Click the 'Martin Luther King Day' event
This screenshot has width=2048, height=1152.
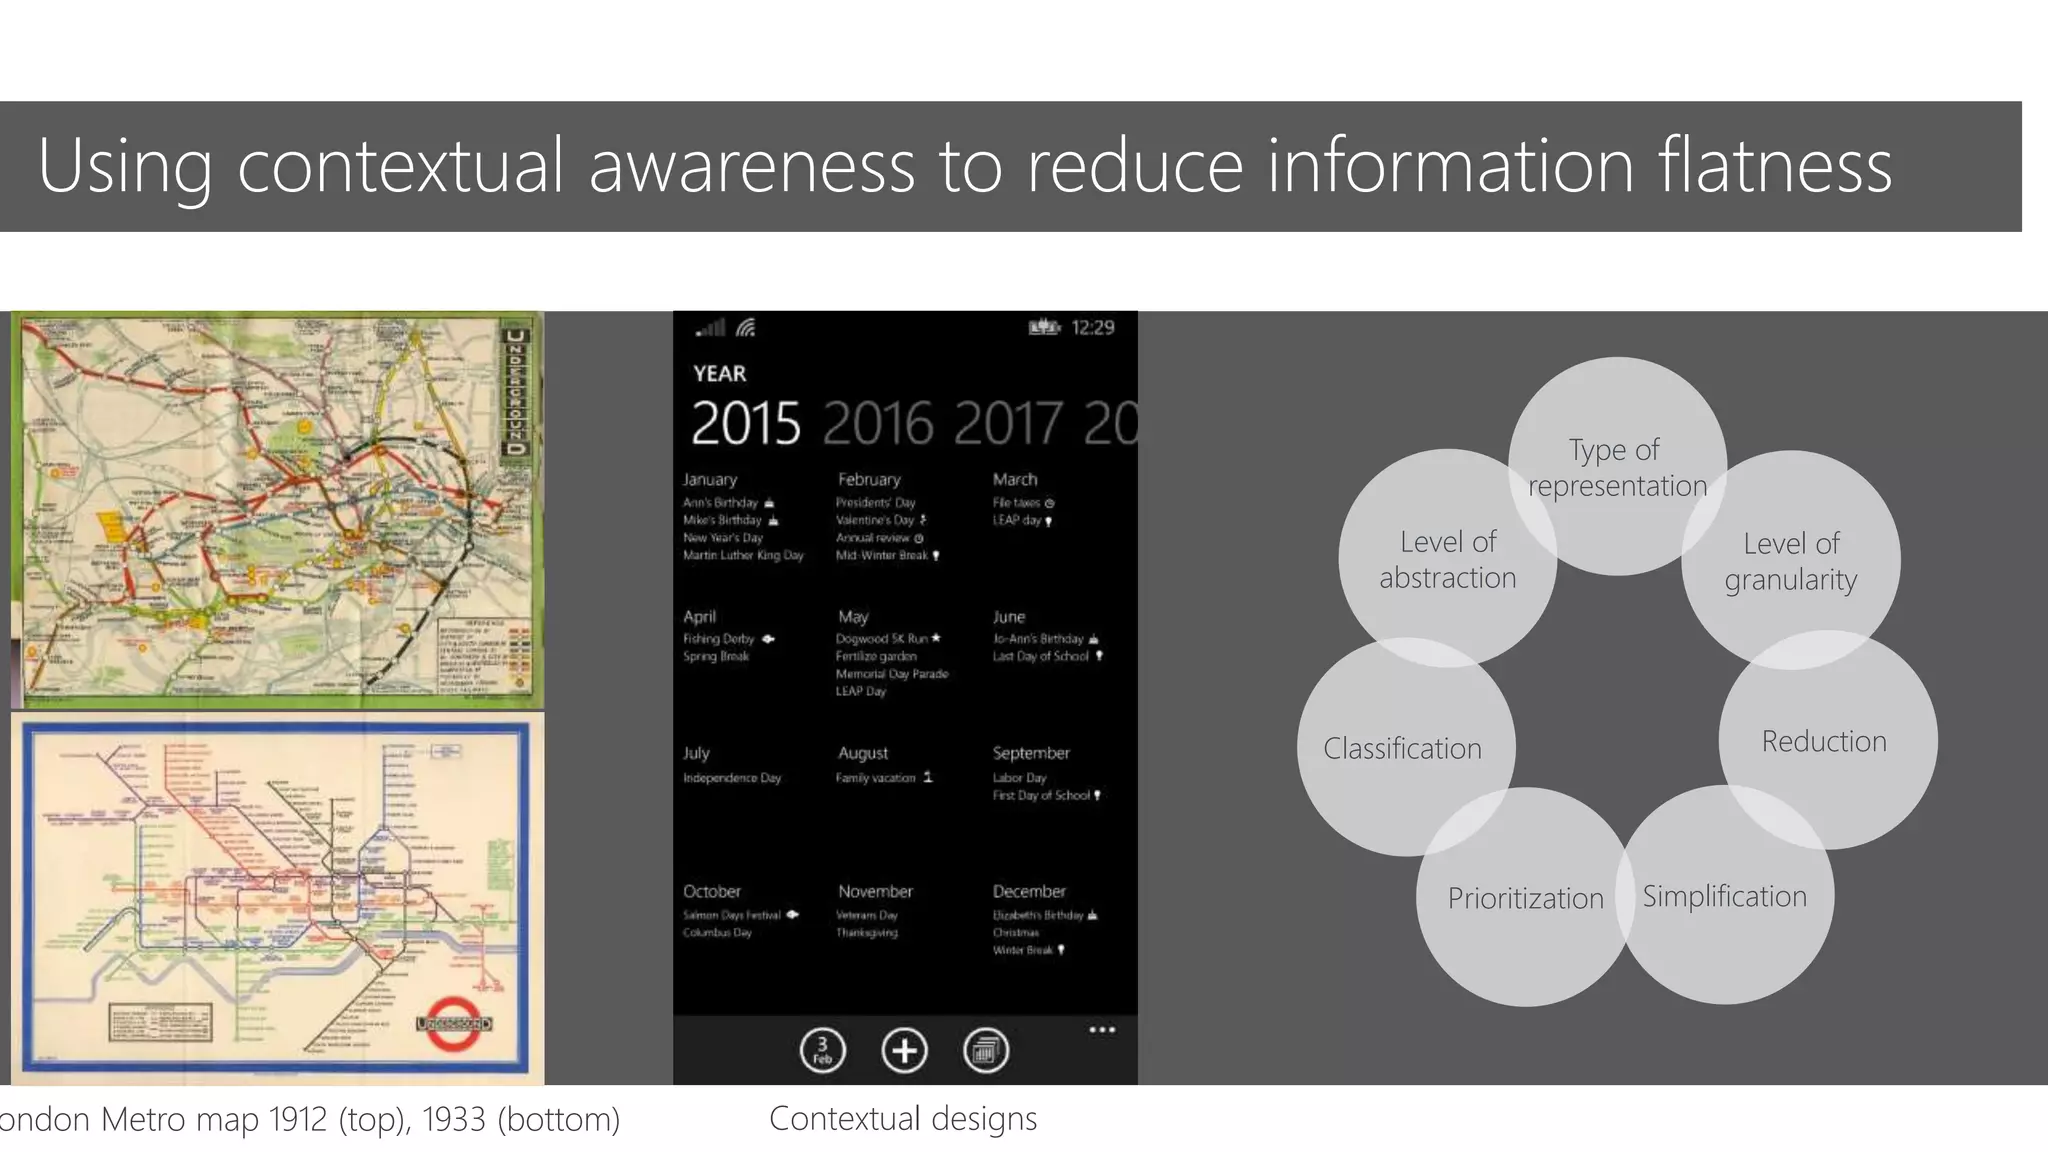coord(743,555)
